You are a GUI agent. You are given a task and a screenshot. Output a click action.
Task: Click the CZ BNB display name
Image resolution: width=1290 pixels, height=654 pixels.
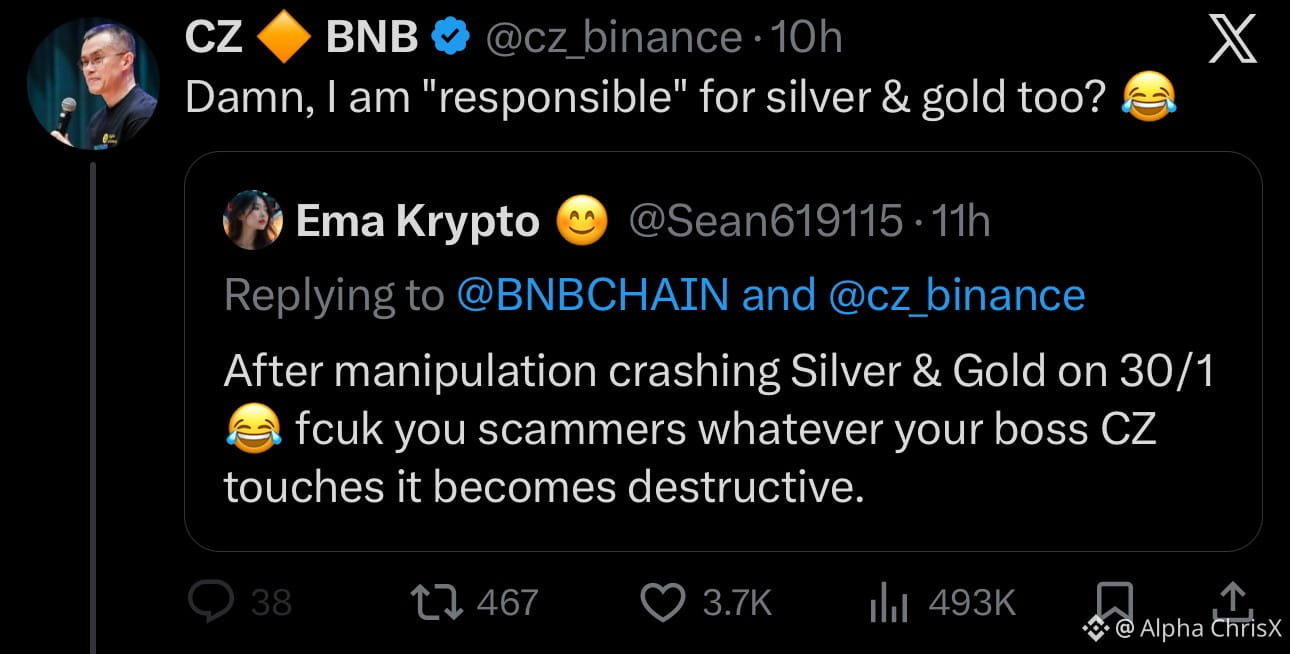click(302, 39)
